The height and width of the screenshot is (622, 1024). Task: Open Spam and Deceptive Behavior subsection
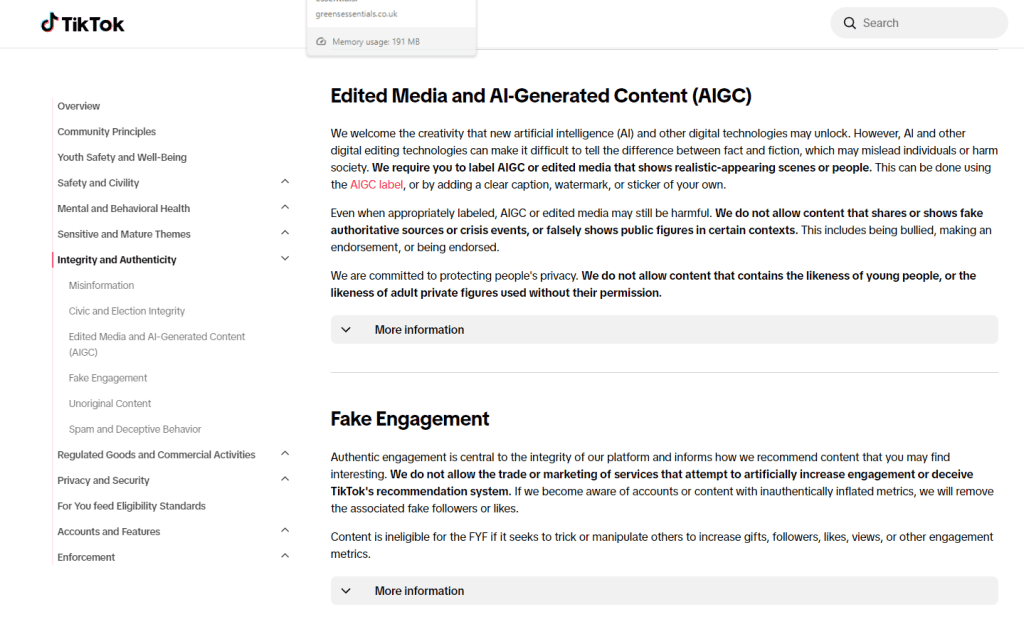tap(135, 429)
